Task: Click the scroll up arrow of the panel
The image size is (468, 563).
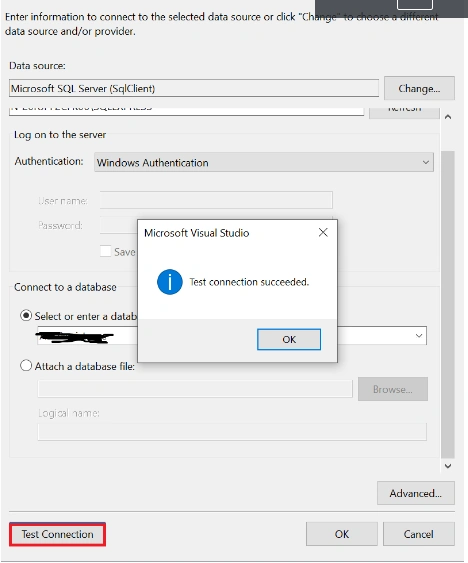Action: [x=448, y=117]
